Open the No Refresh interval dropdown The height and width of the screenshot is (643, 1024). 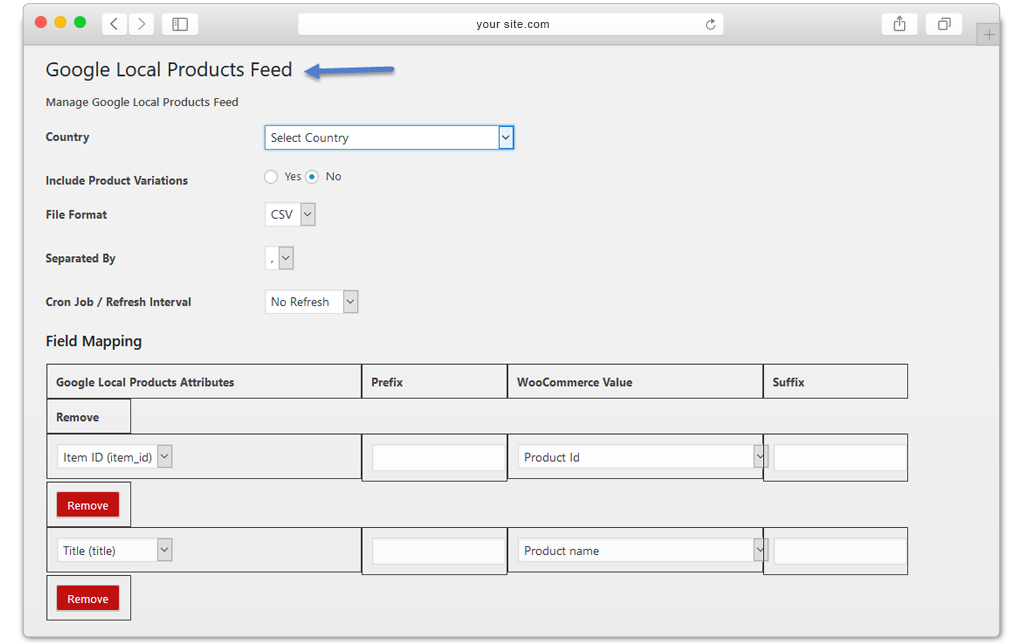[x=312, y=302]
